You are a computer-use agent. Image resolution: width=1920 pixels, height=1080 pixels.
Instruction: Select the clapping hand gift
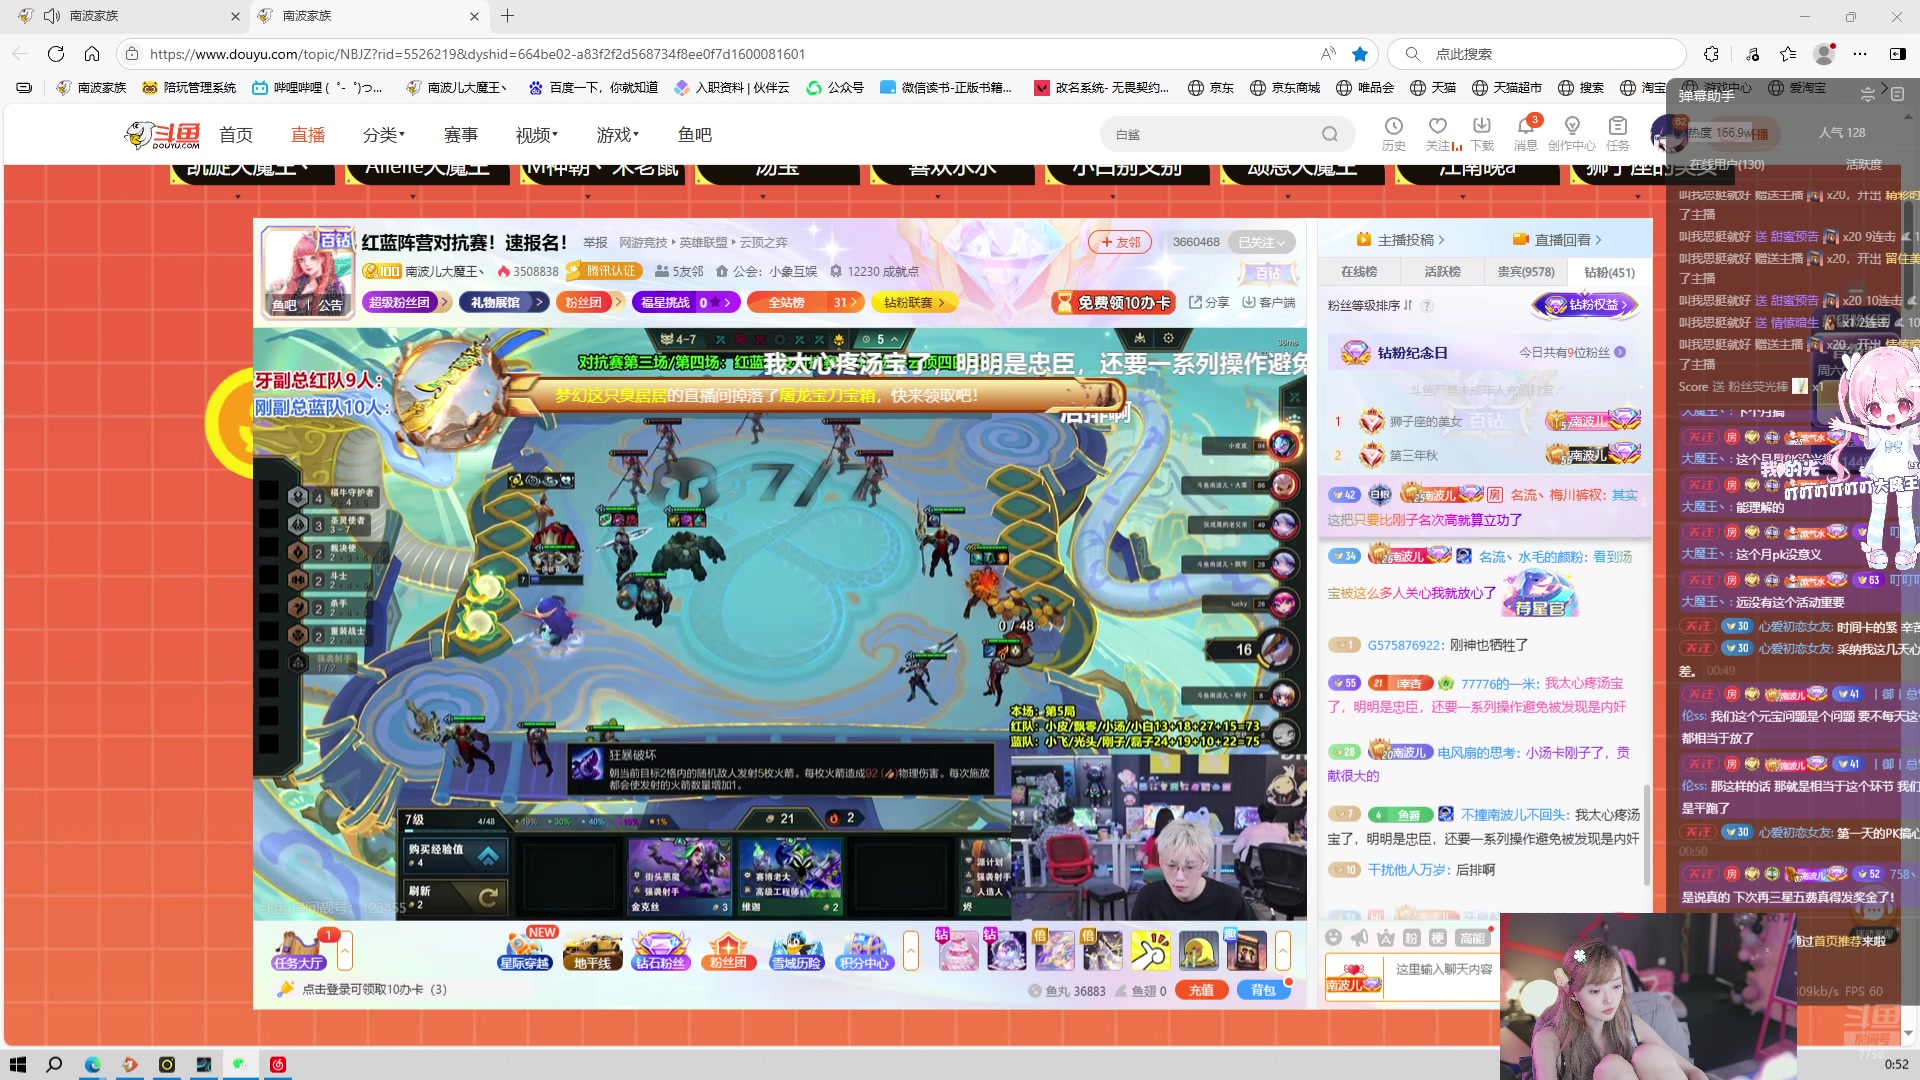1150,950
